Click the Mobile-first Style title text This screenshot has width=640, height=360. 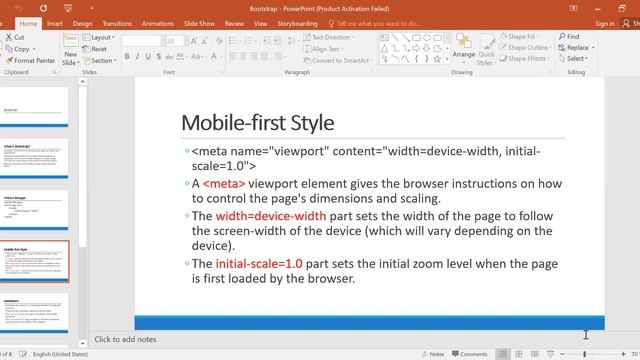point(258,123)
